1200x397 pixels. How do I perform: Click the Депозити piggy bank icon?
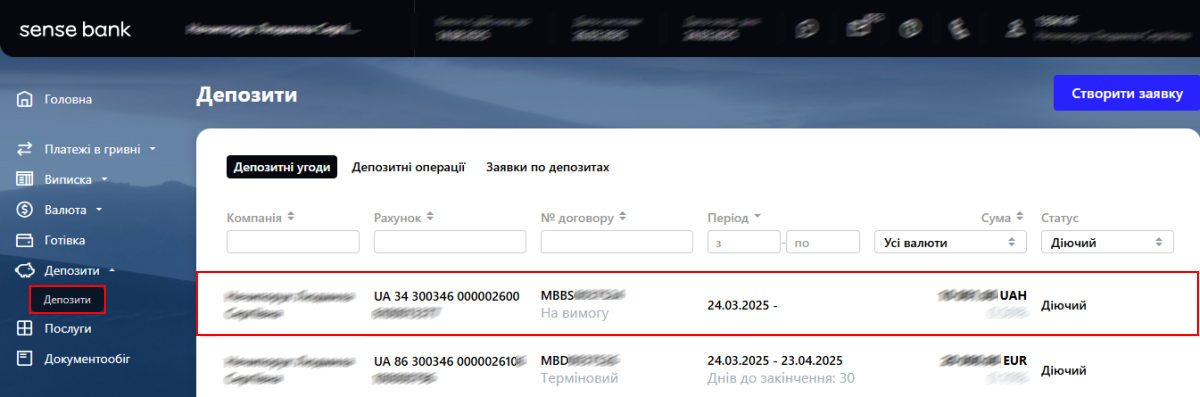(x=25, y=270)
